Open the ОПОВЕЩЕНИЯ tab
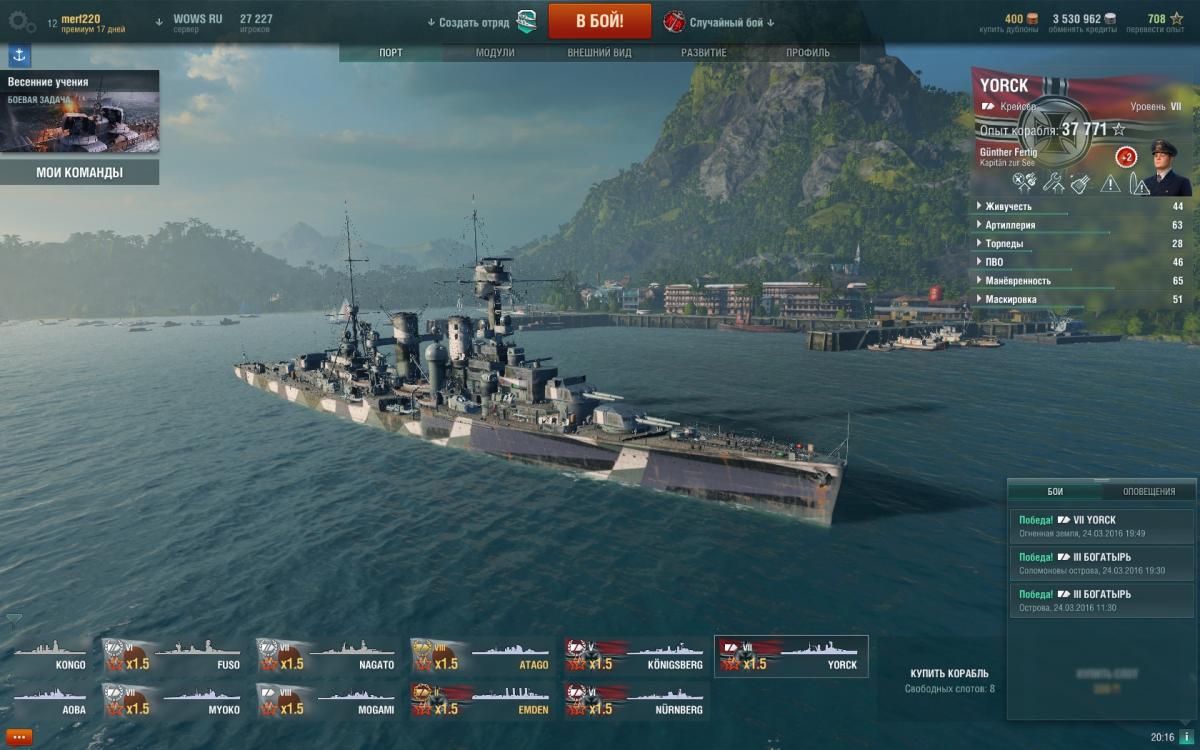Viewport: 1200px width, 750px height. point(1149,491)
